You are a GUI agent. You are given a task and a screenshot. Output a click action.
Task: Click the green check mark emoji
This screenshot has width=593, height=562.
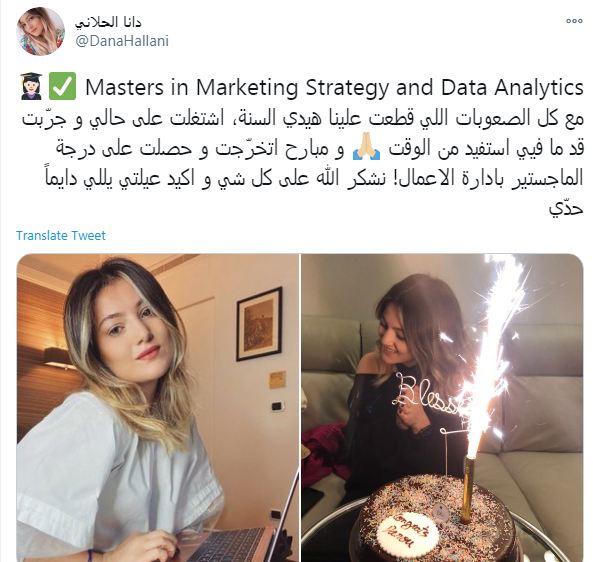pos(62,87)
